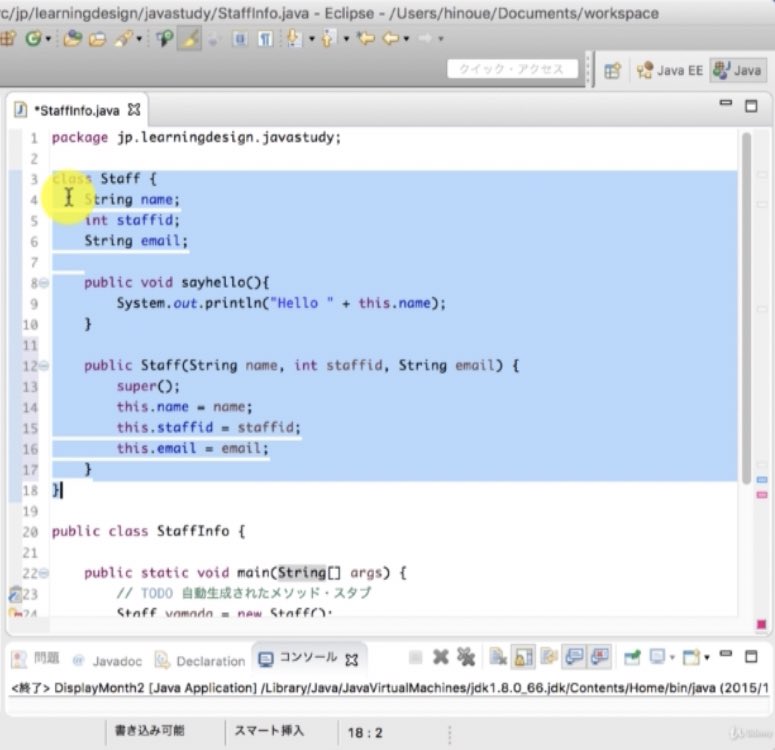Click the console Terminate icon
Viewport: 775px width, 750px height.
(x=416, y=657)
